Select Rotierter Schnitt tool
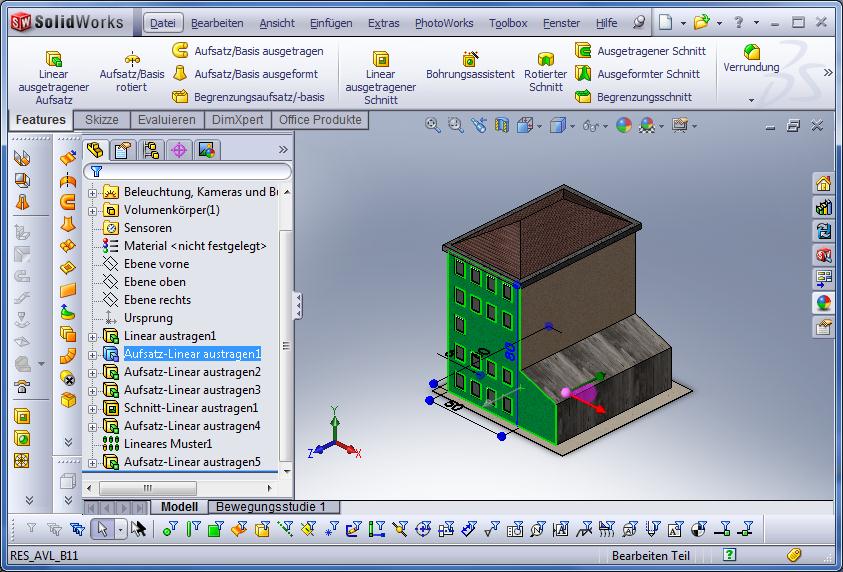The image size is (843, 572). 545,60
